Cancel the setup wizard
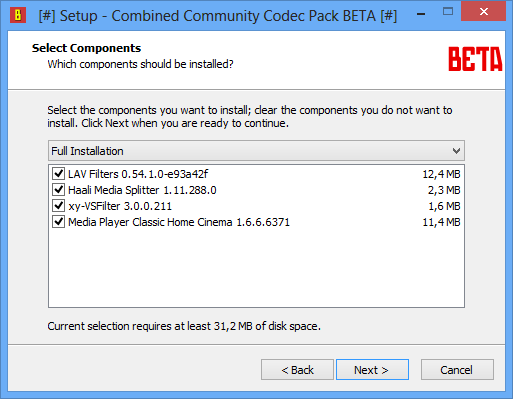Image resolution: width=513 pixels, height=399 pixels. [x=457, y=370]
